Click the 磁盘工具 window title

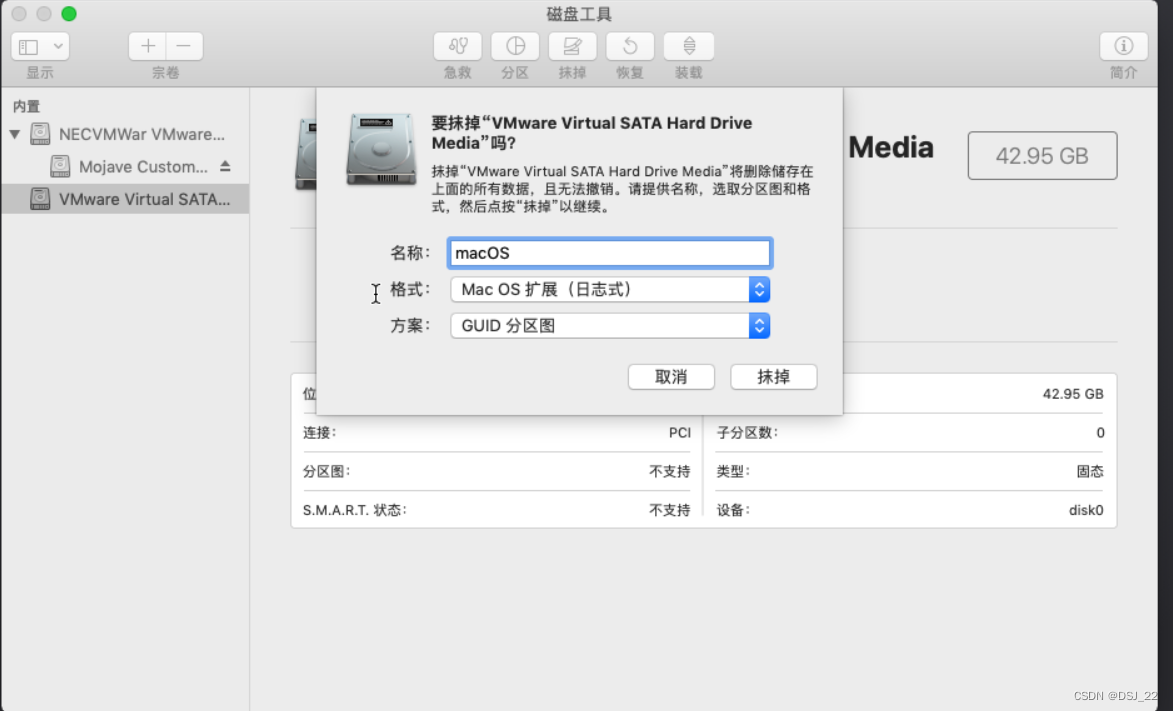(x=579, y=13)
